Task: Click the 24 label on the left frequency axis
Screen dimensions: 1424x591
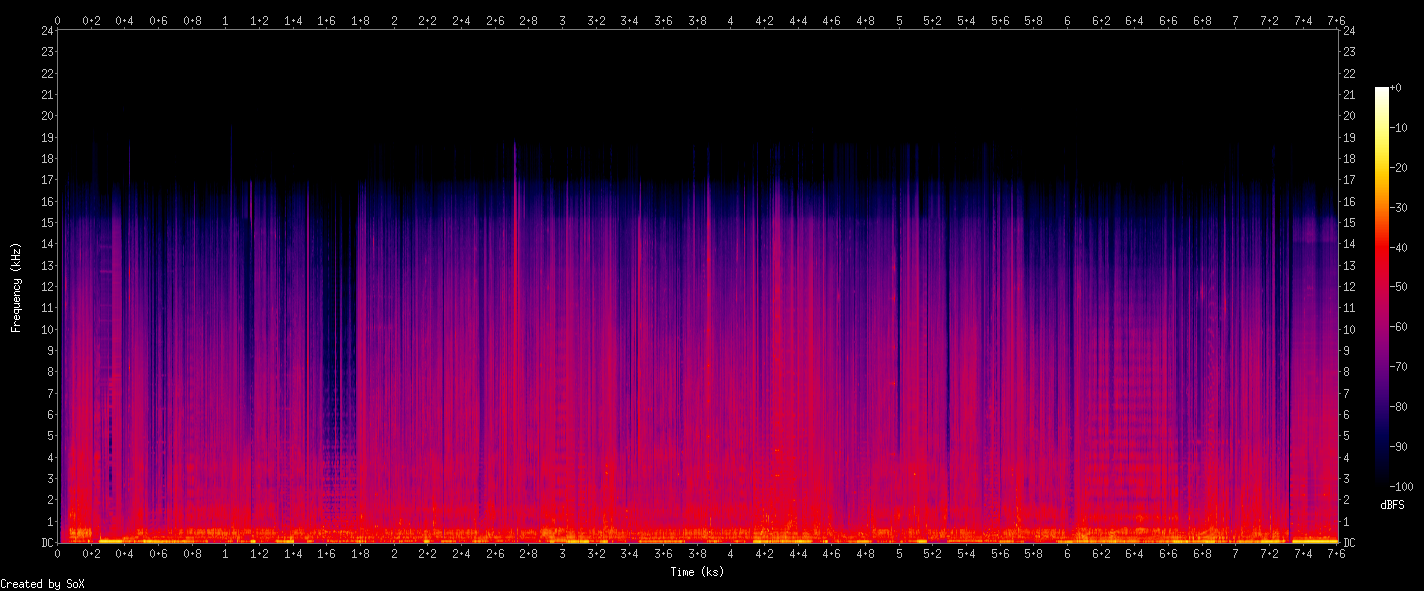Action: [x=47, y=30]
